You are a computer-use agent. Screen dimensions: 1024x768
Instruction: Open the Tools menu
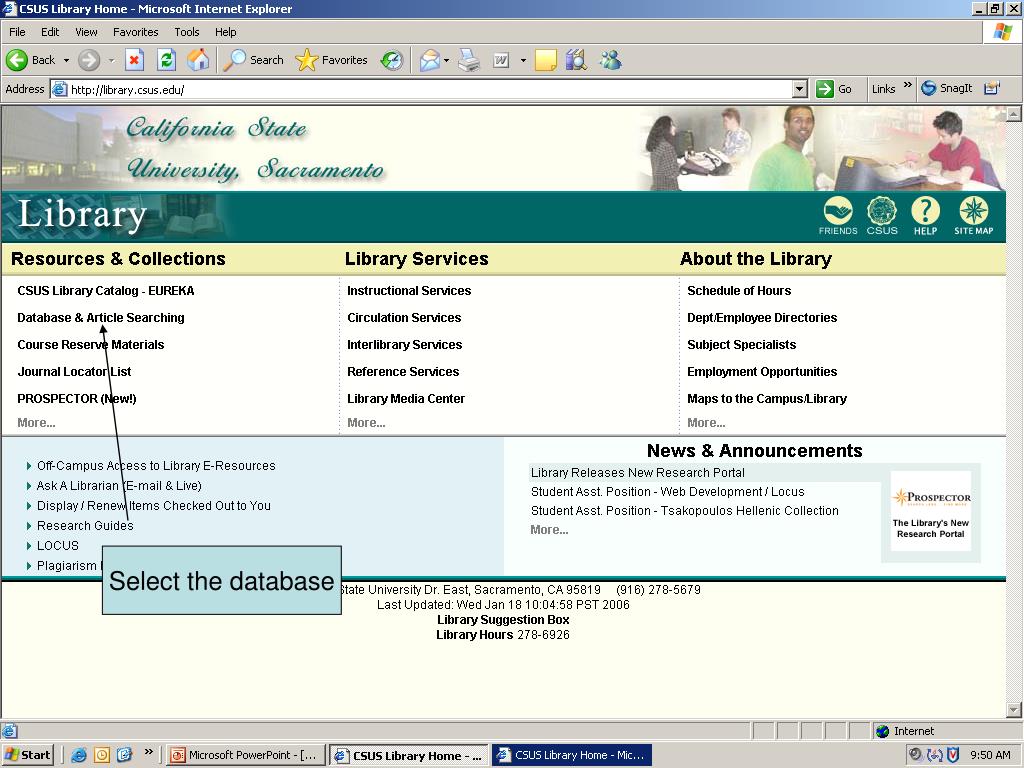tap(187, 32)
